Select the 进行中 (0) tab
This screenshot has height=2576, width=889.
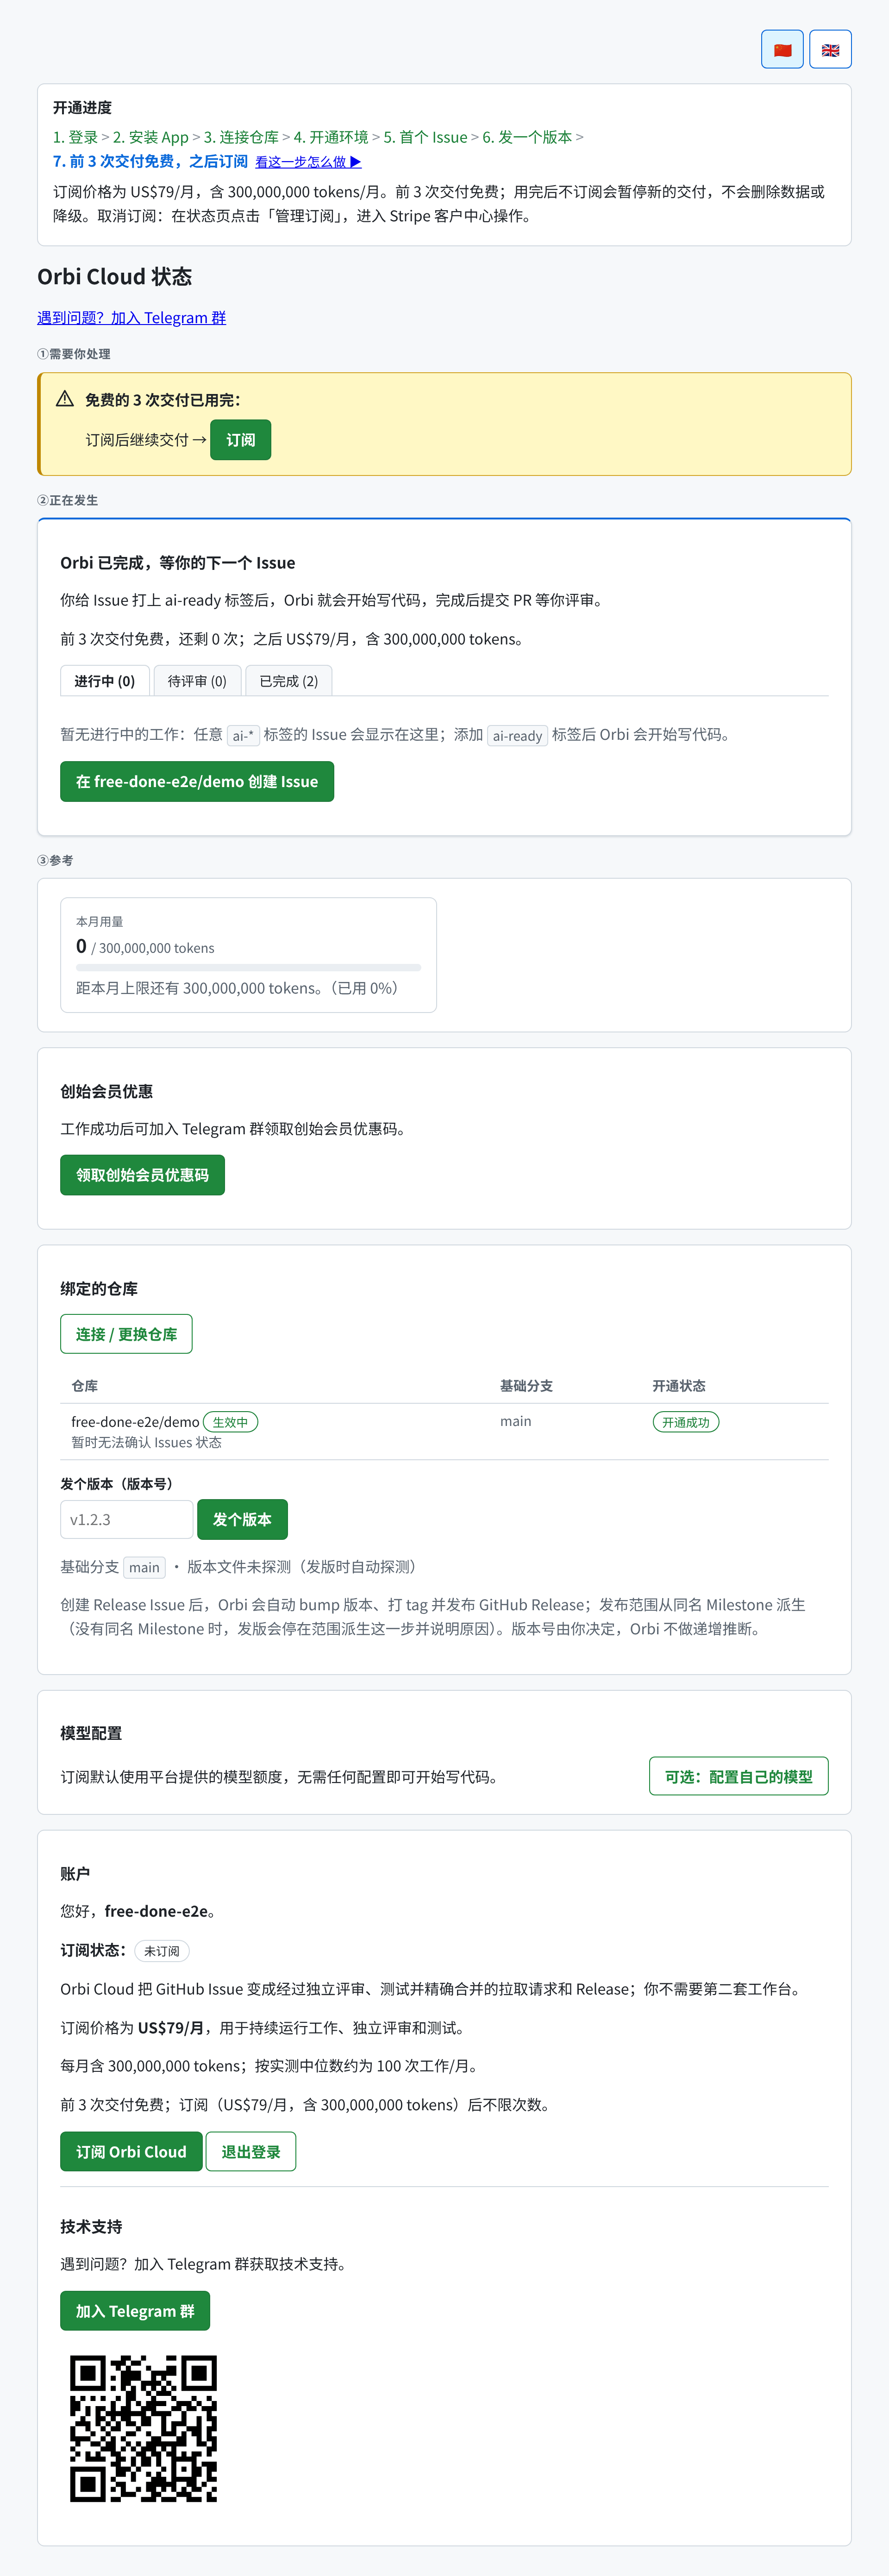(x=105, y=681)
